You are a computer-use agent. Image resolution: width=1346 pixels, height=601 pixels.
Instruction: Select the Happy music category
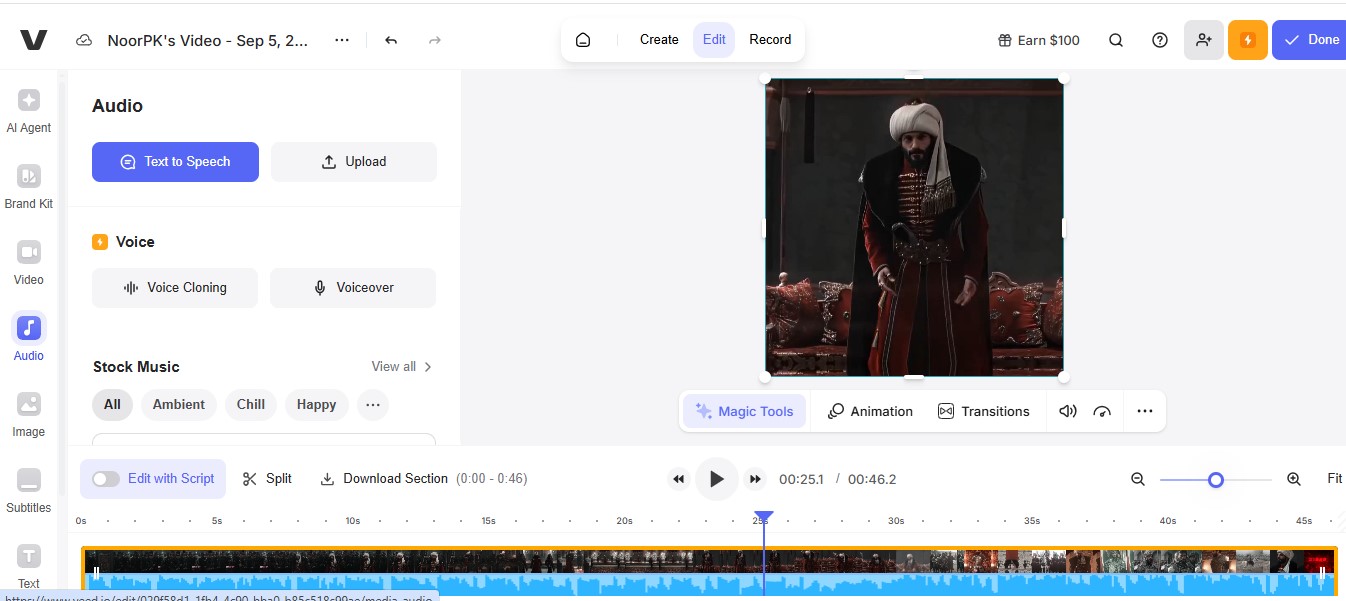pos(316,404)
